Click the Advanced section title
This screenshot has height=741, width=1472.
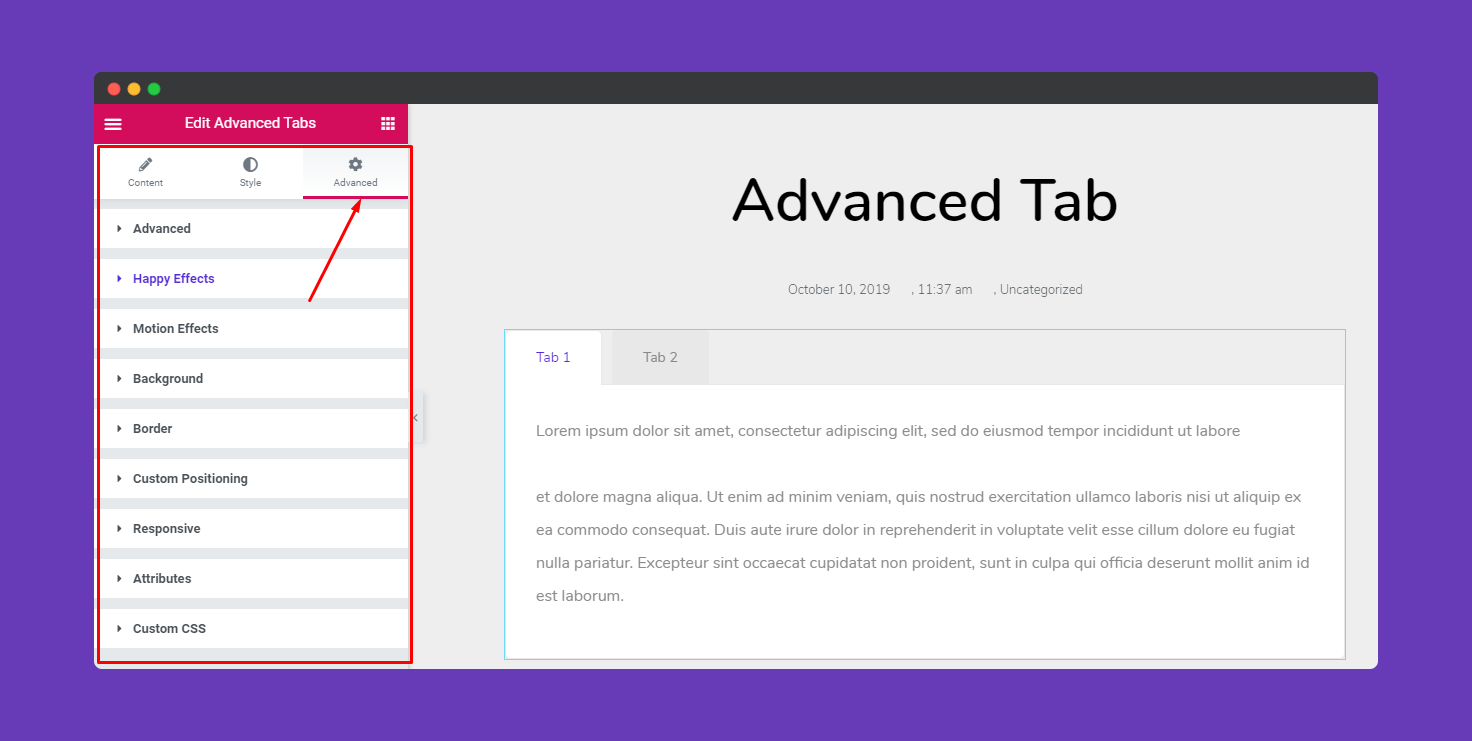[x=162, y=229]
